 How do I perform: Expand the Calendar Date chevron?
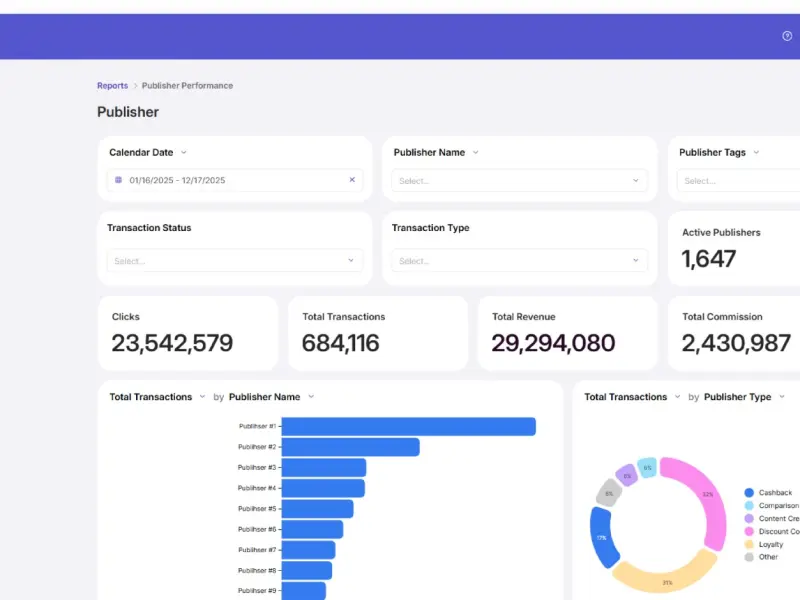(x=184, y=152)
